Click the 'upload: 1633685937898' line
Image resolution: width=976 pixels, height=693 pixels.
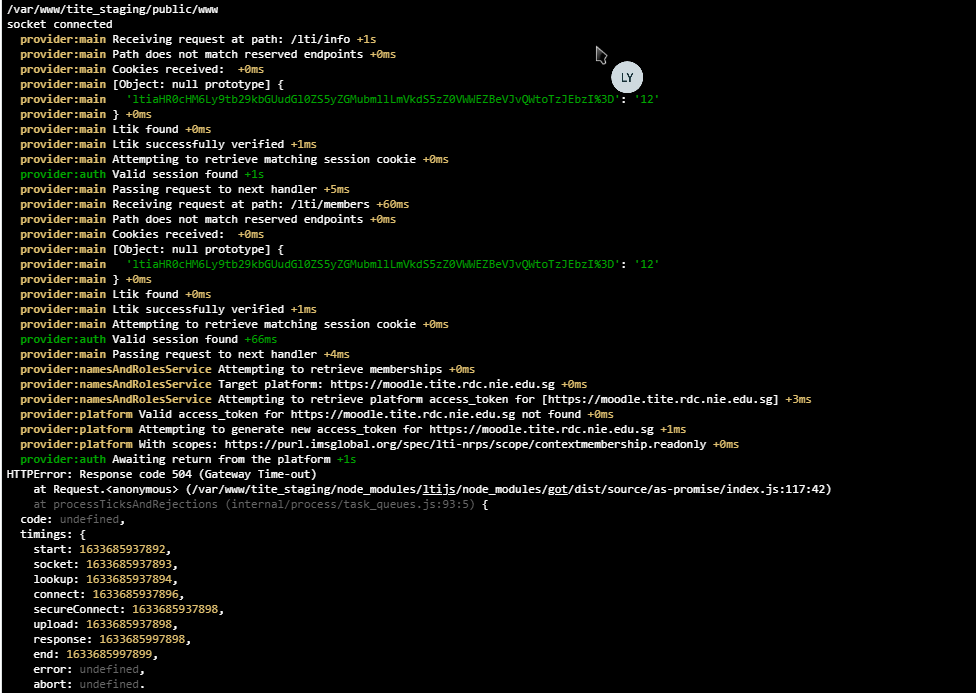[x=106, y=624]
